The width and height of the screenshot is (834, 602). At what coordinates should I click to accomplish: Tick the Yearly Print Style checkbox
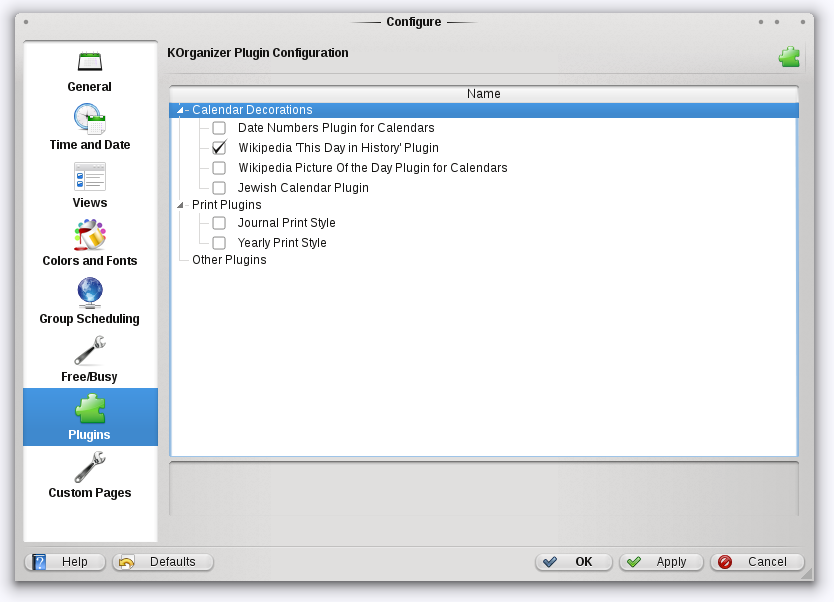(219, 243)
